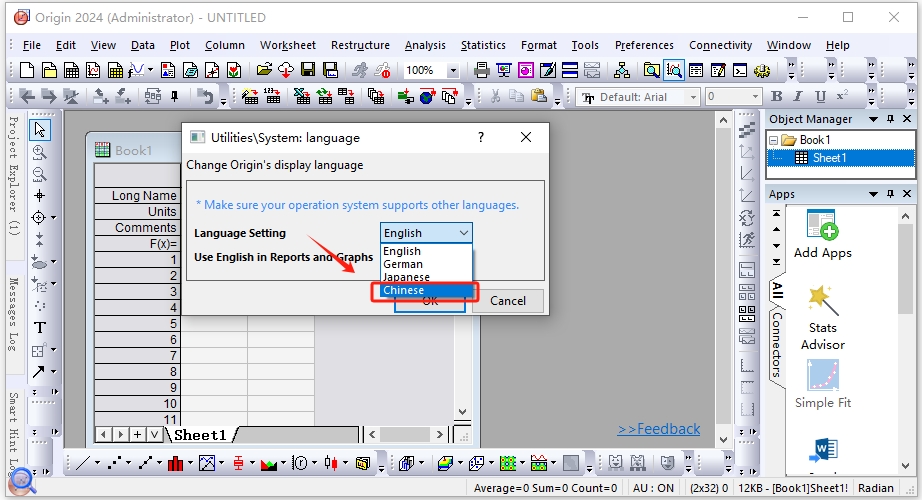The height and width of the screenshot is (500, 922).
Task: Expand the 100% zoom level dropdown
Action: point(452,71)
